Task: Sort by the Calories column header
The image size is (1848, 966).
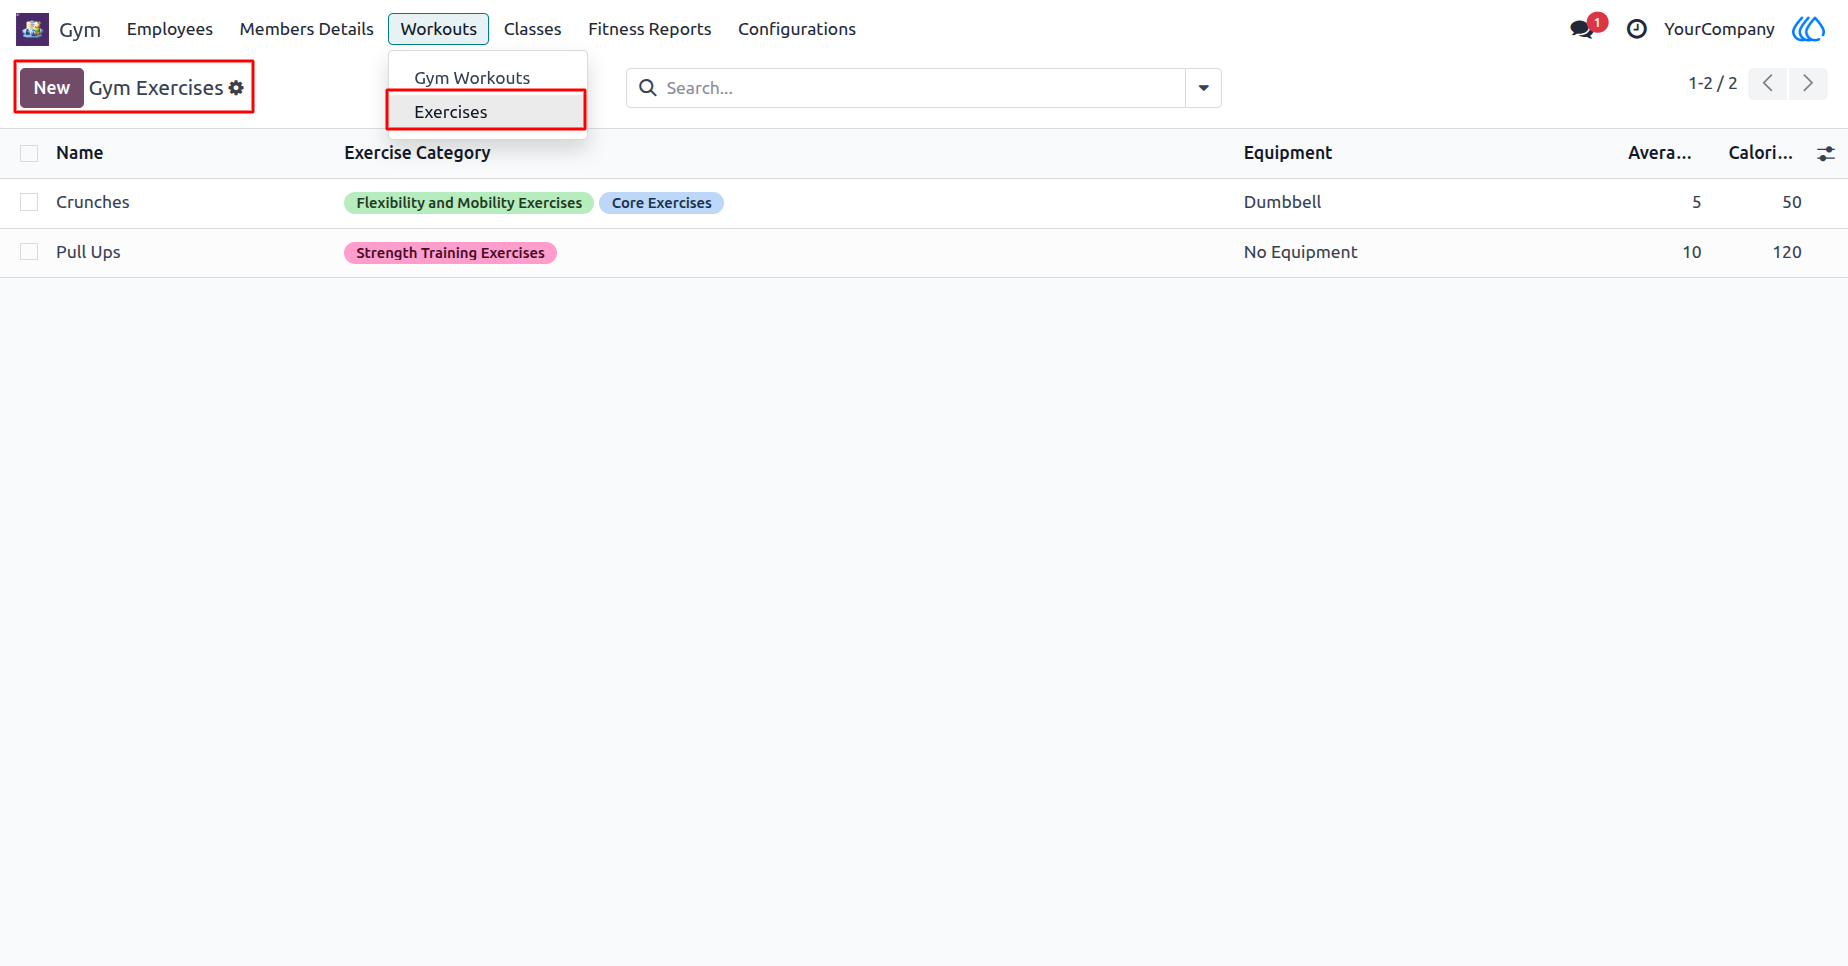Action: (x=1761, y=153)
